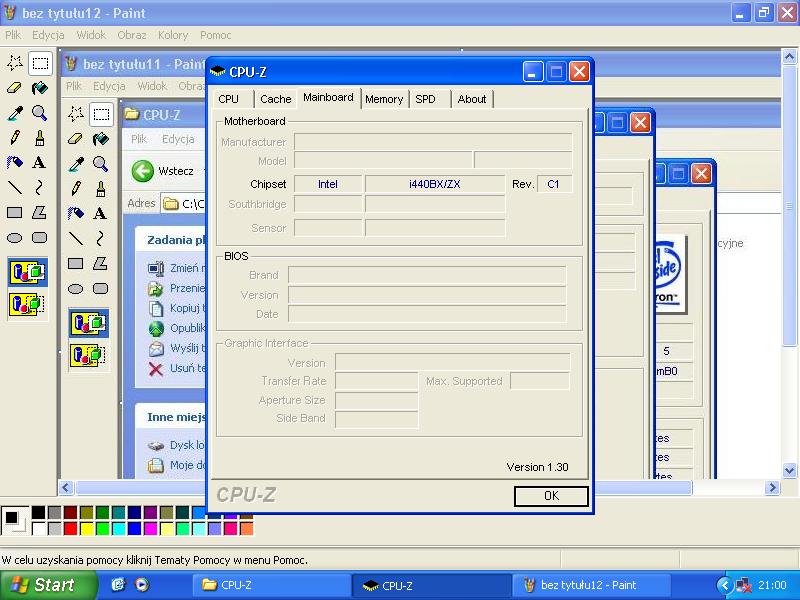Switch to the SPD tab in CPU-Z
The image size is (800, 600).
coord(426,99)
